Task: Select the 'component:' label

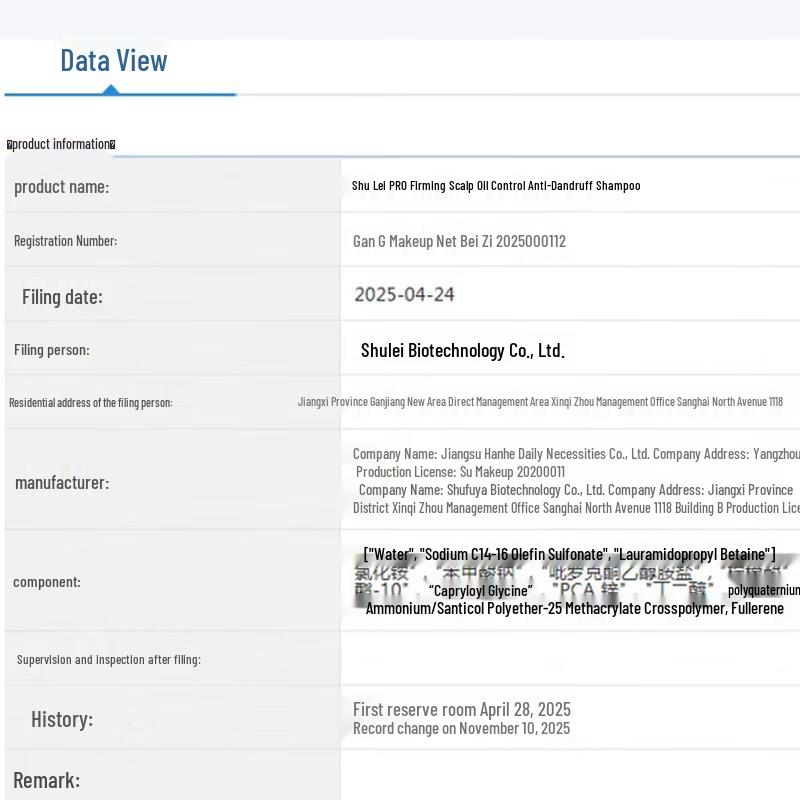Action: (x=47, y=582)
